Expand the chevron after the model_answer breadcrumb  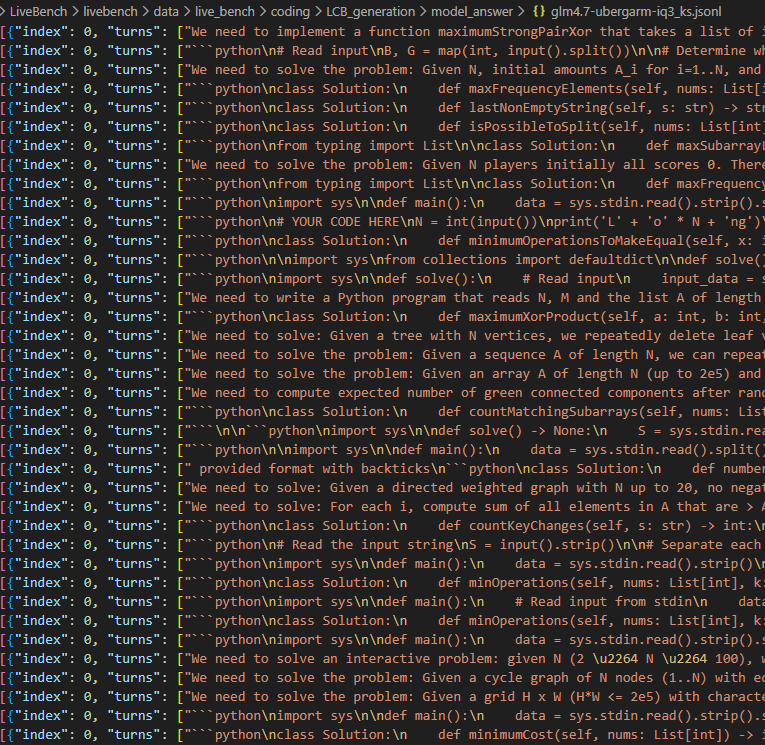(522, 11)
